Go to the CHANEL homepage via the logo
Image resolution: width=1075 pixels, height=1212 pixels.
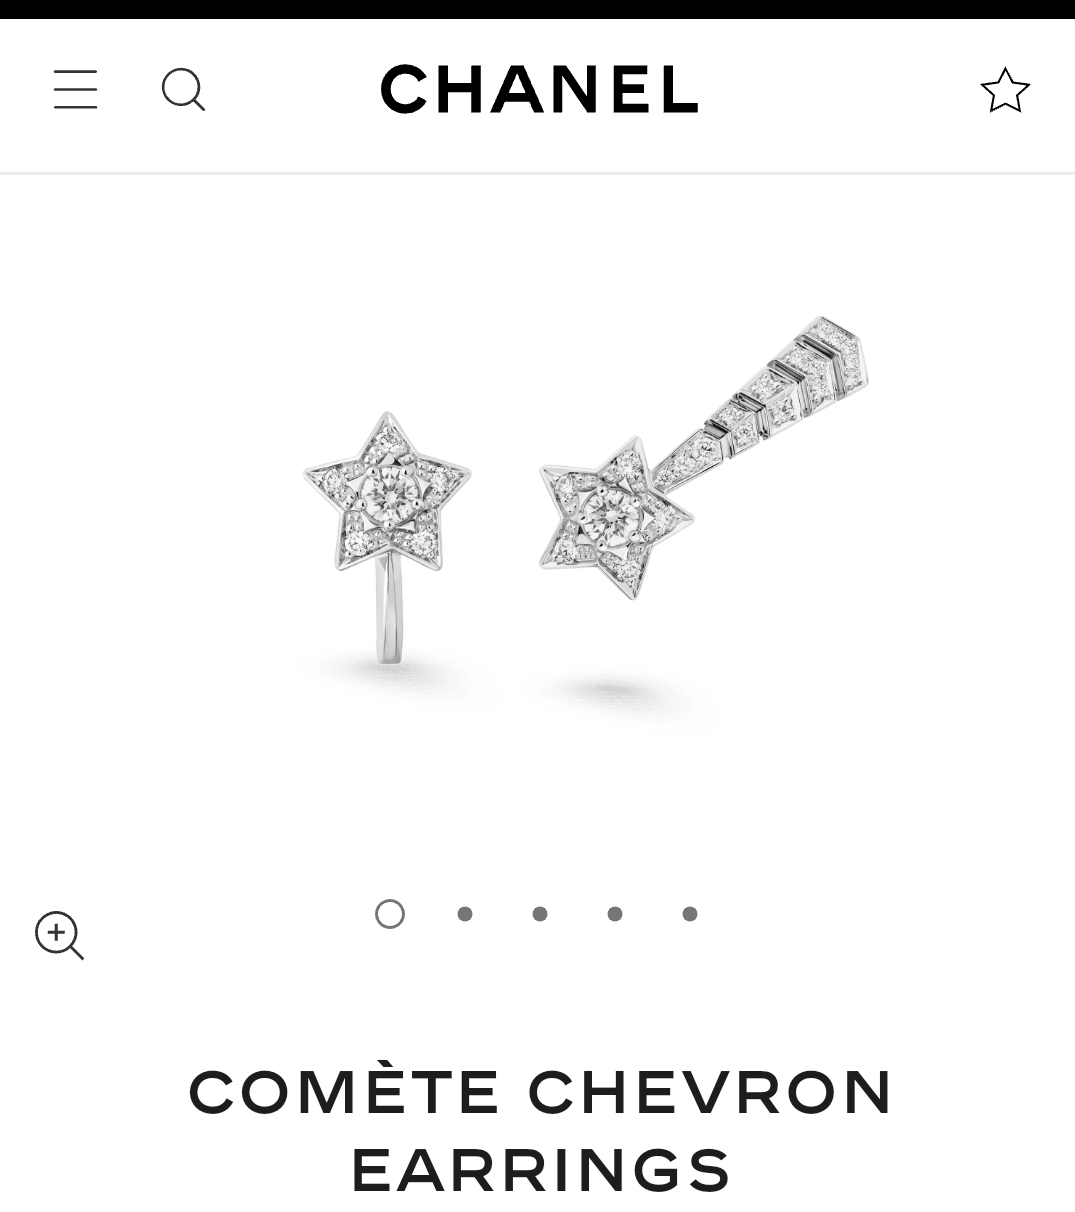539,89
